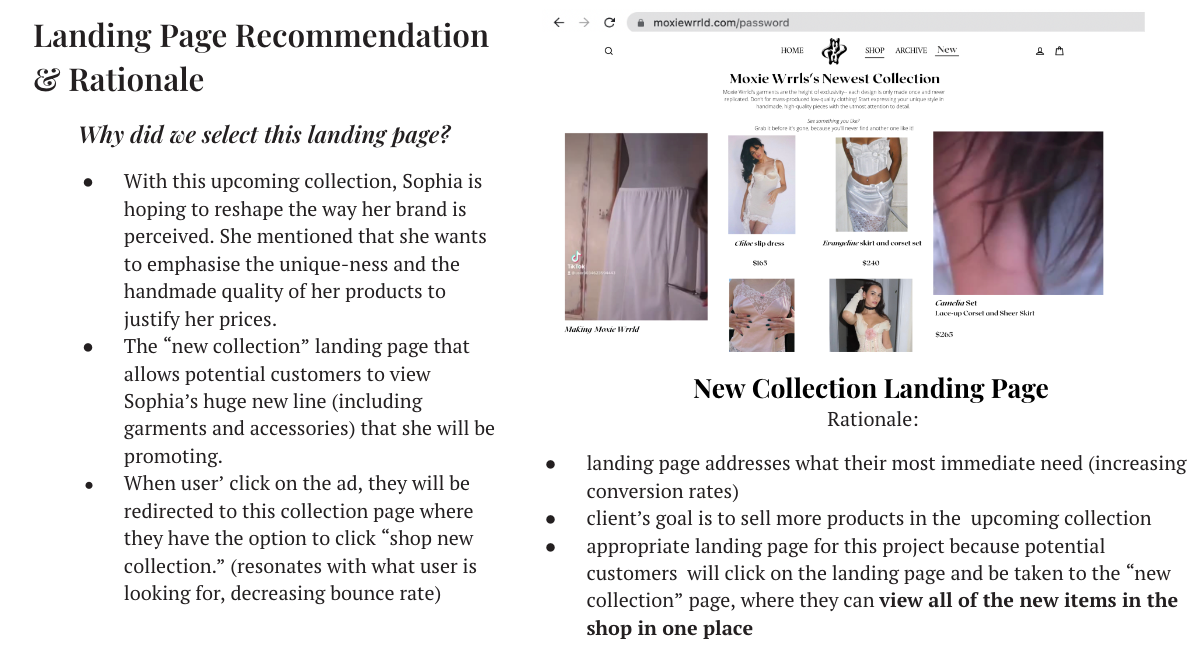Click the bold text view all of the new items

coord(882,614)
